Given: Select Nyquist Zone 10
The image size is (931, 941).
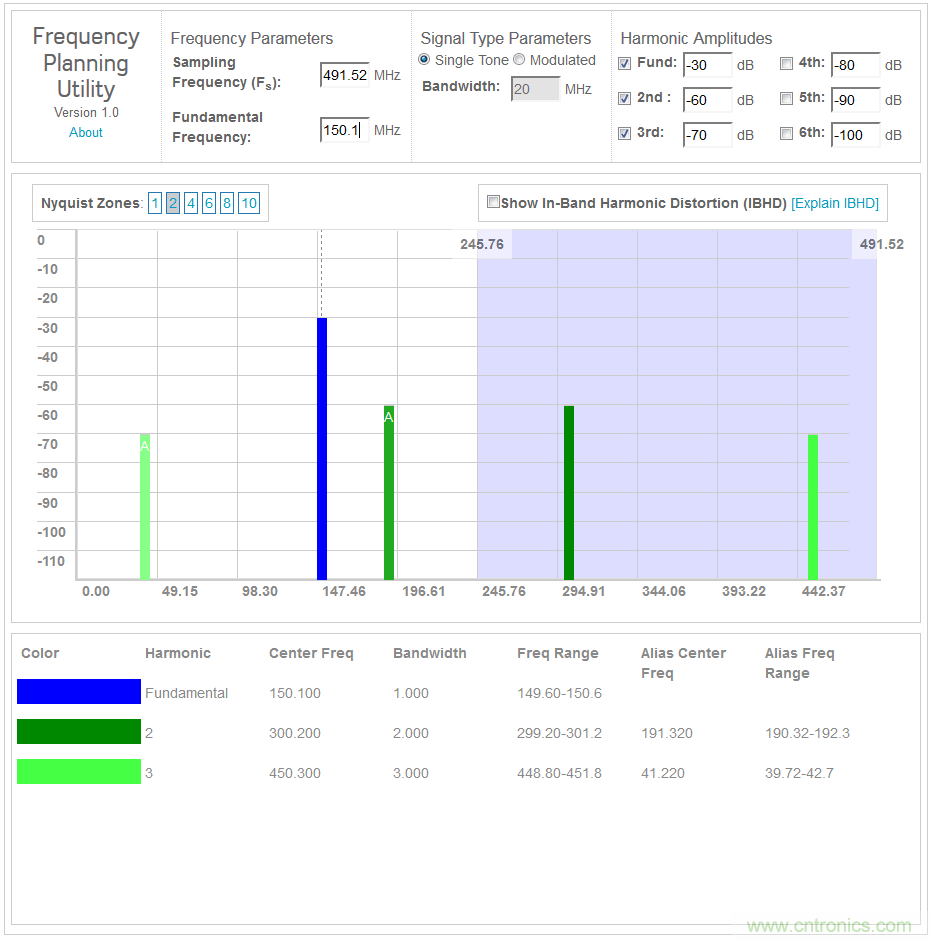Looking at the screenshot, I should (x=249, y=204).
